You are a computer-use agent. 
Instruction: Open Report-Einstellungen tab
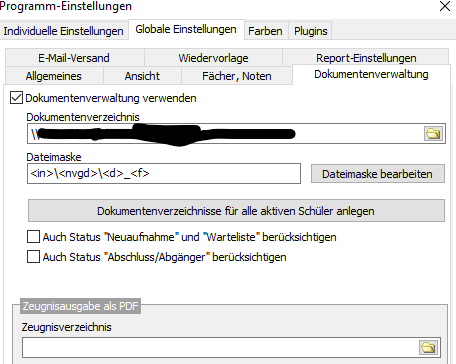click(366, 57)
